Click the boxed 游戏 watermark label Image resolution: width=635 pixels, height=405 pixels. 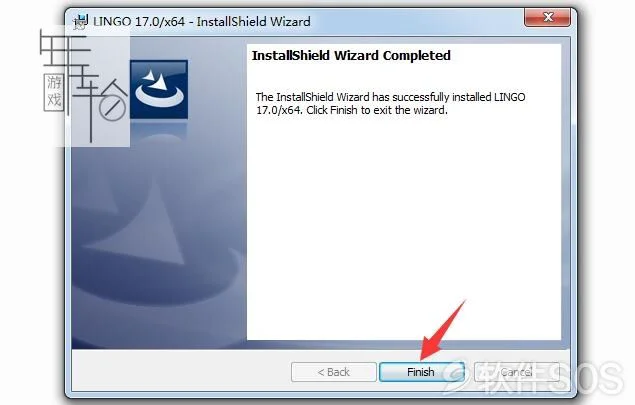[x=53, y=92]
